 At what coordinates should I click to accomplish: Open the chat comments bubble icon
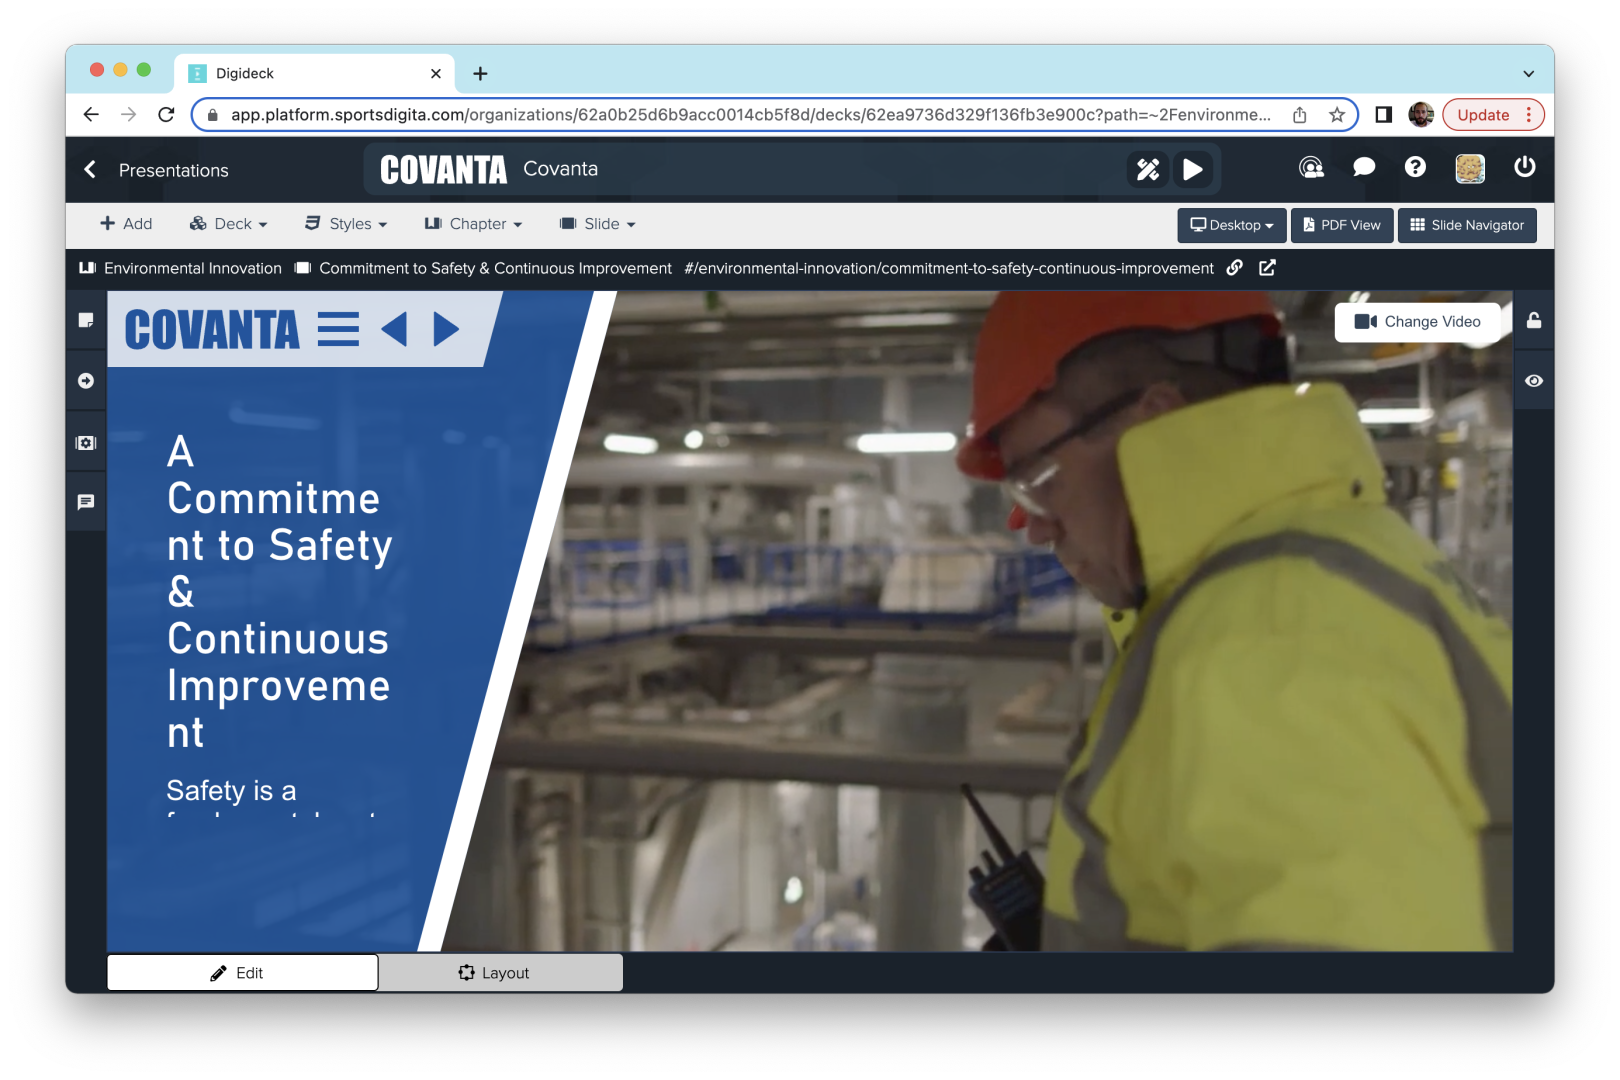[1363, 168]
